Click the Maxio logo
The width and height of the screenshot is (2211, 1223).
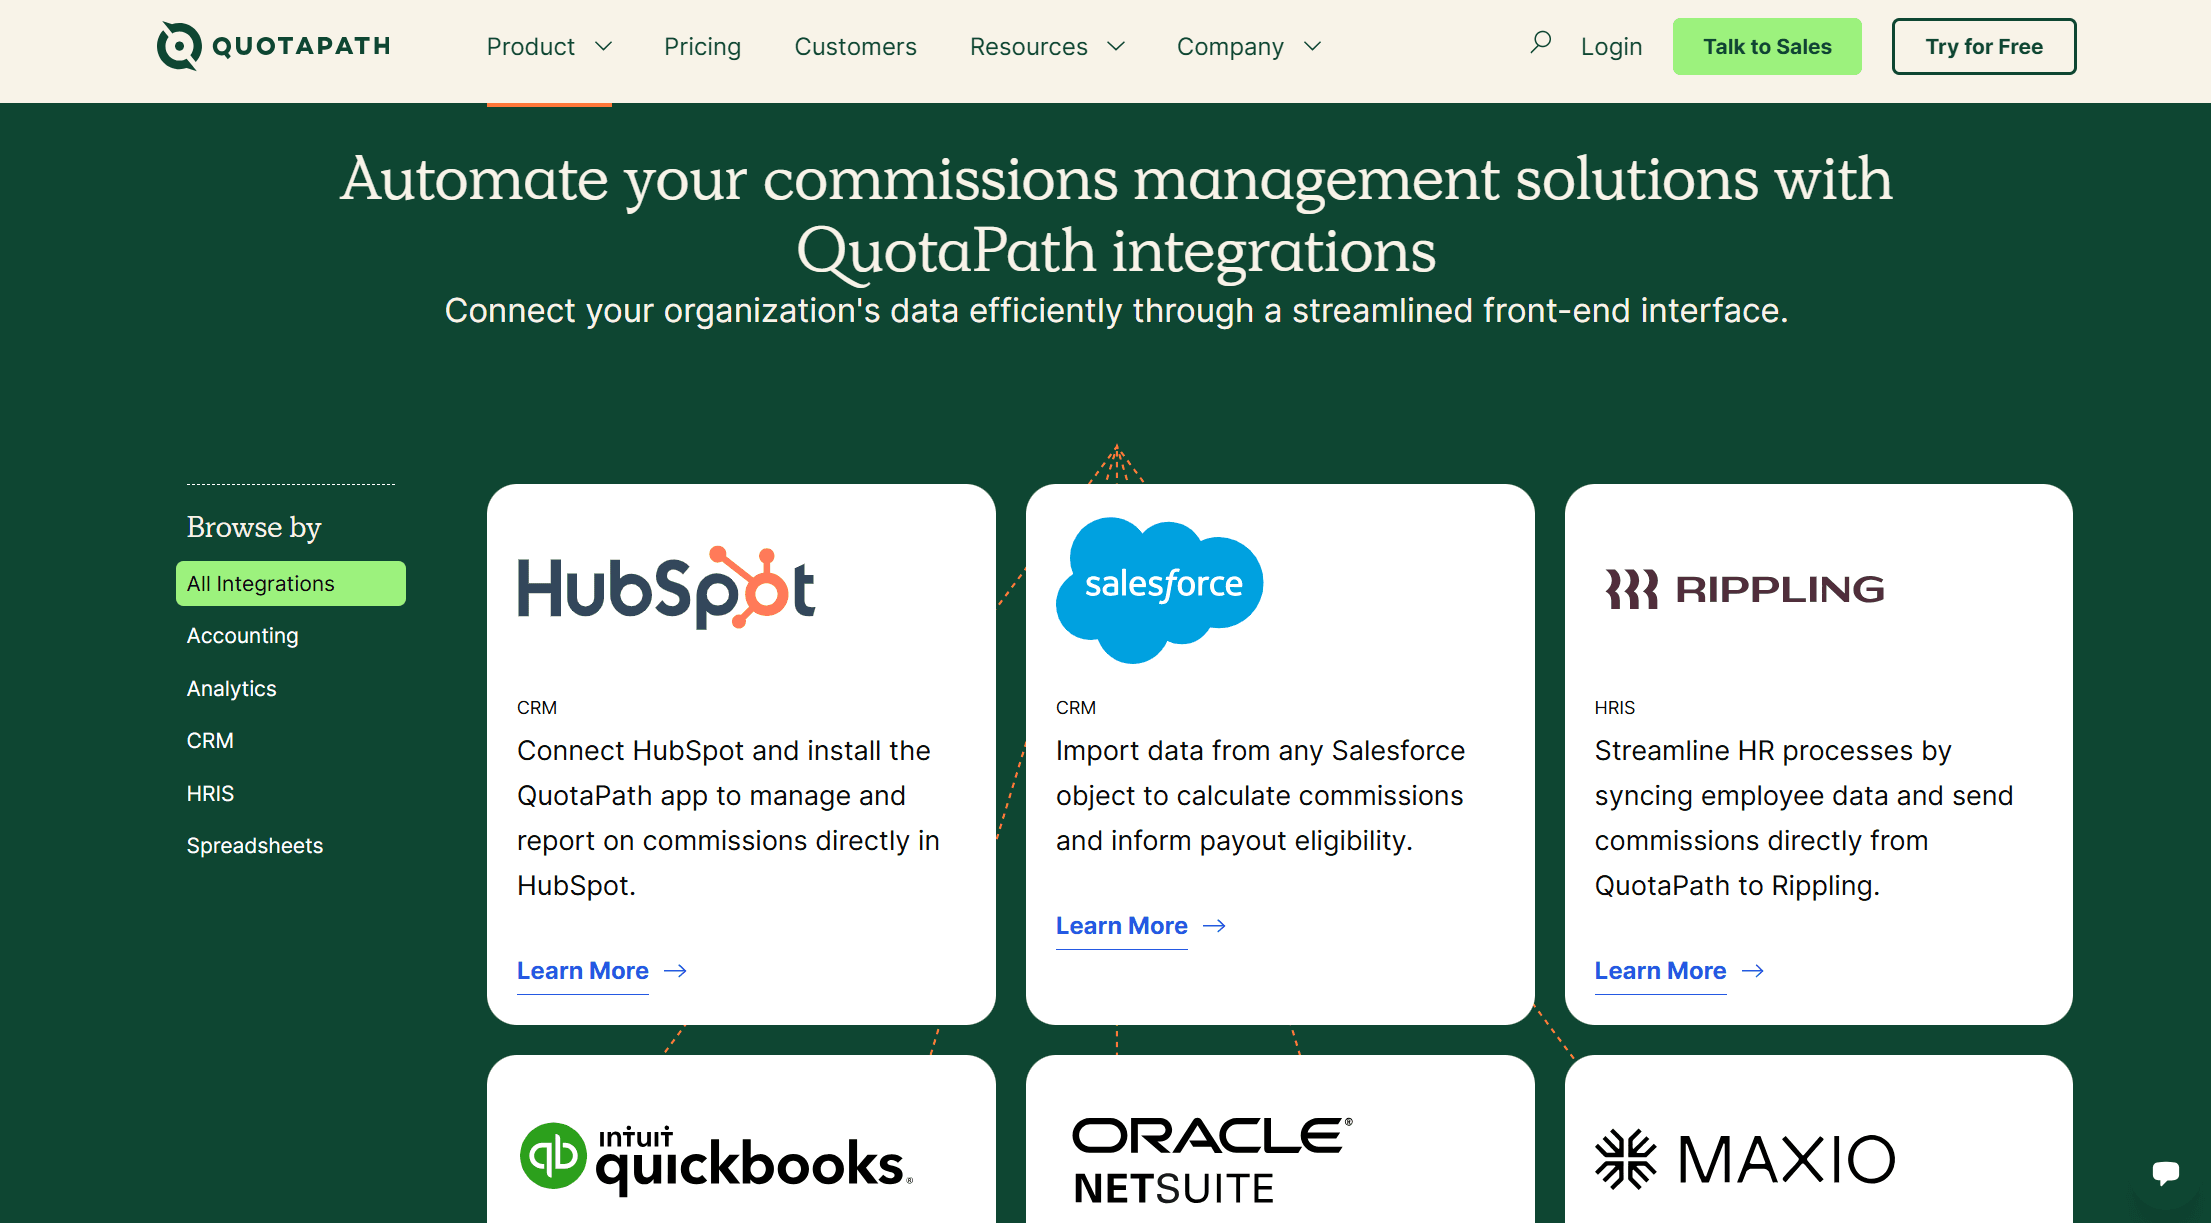coord(1745,1160)
